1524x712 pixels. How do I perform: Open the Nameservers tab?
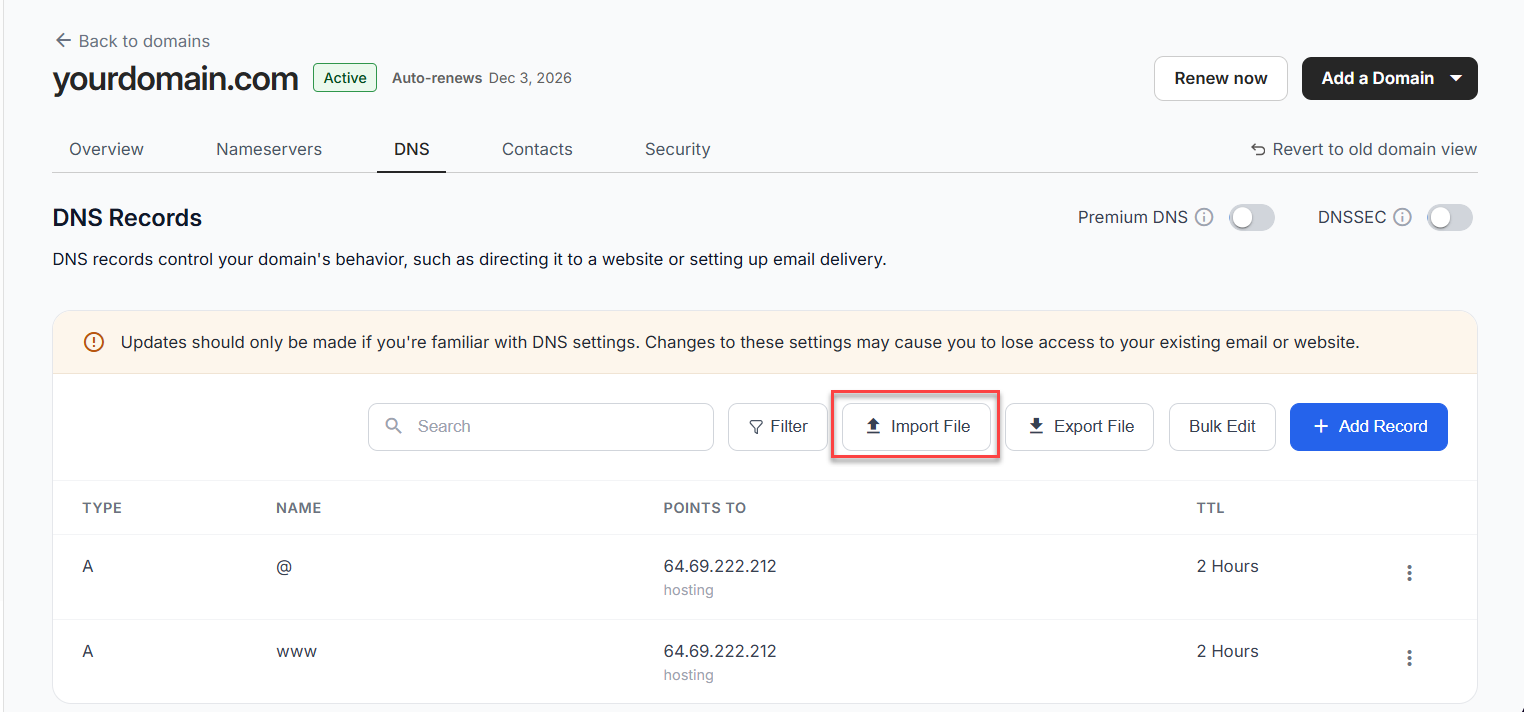click(x=269, y=149)
